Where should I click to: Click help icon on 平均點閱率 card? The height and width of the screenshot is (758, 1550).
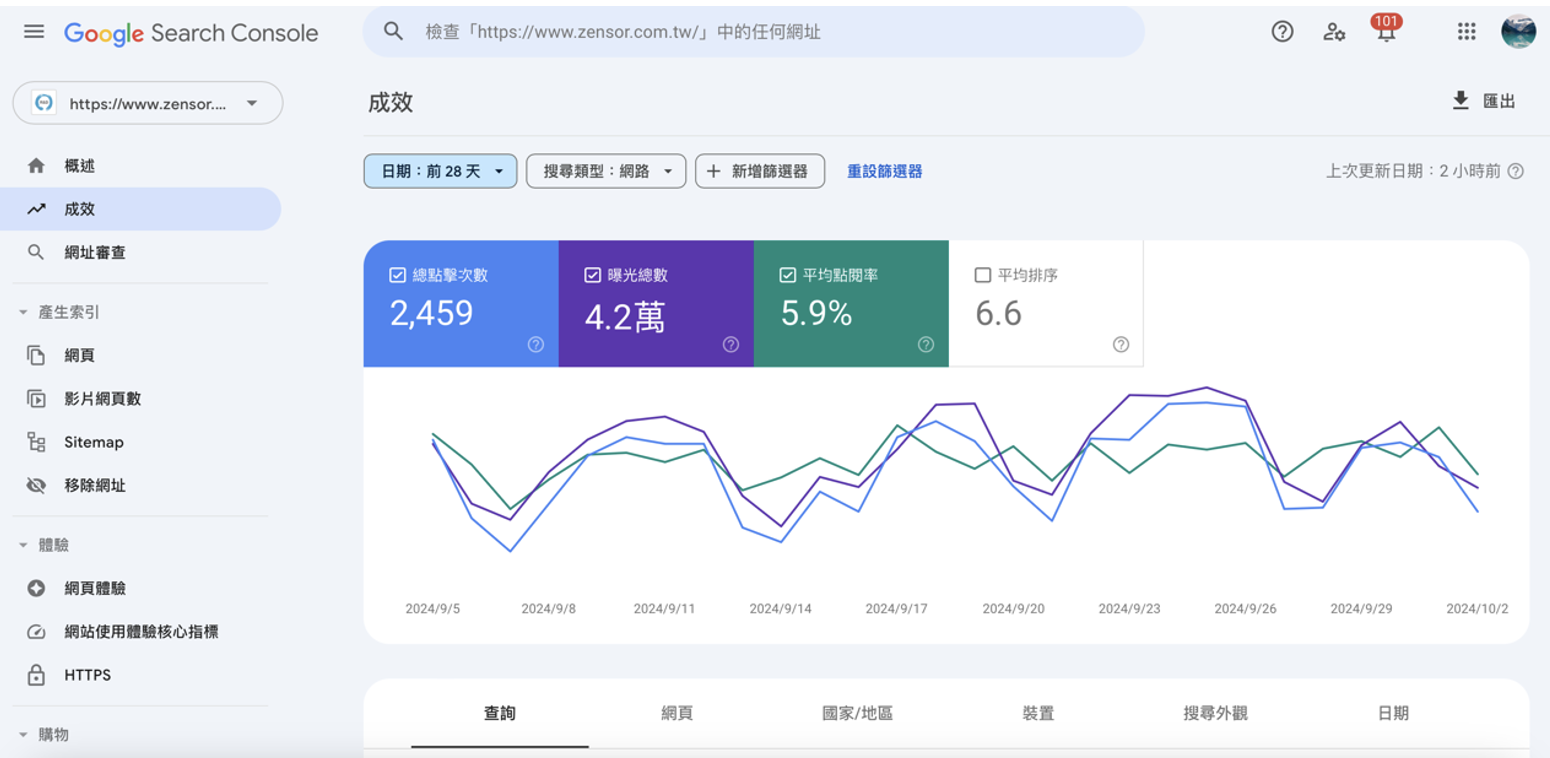click(x=926, y=345)
